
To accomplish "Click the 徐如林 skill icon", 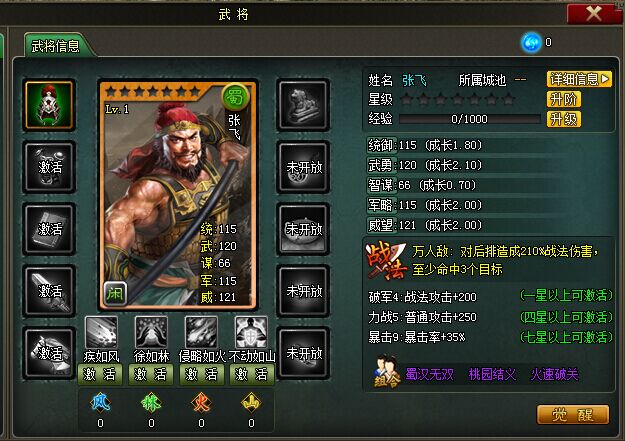I will (x=151, y=332).
